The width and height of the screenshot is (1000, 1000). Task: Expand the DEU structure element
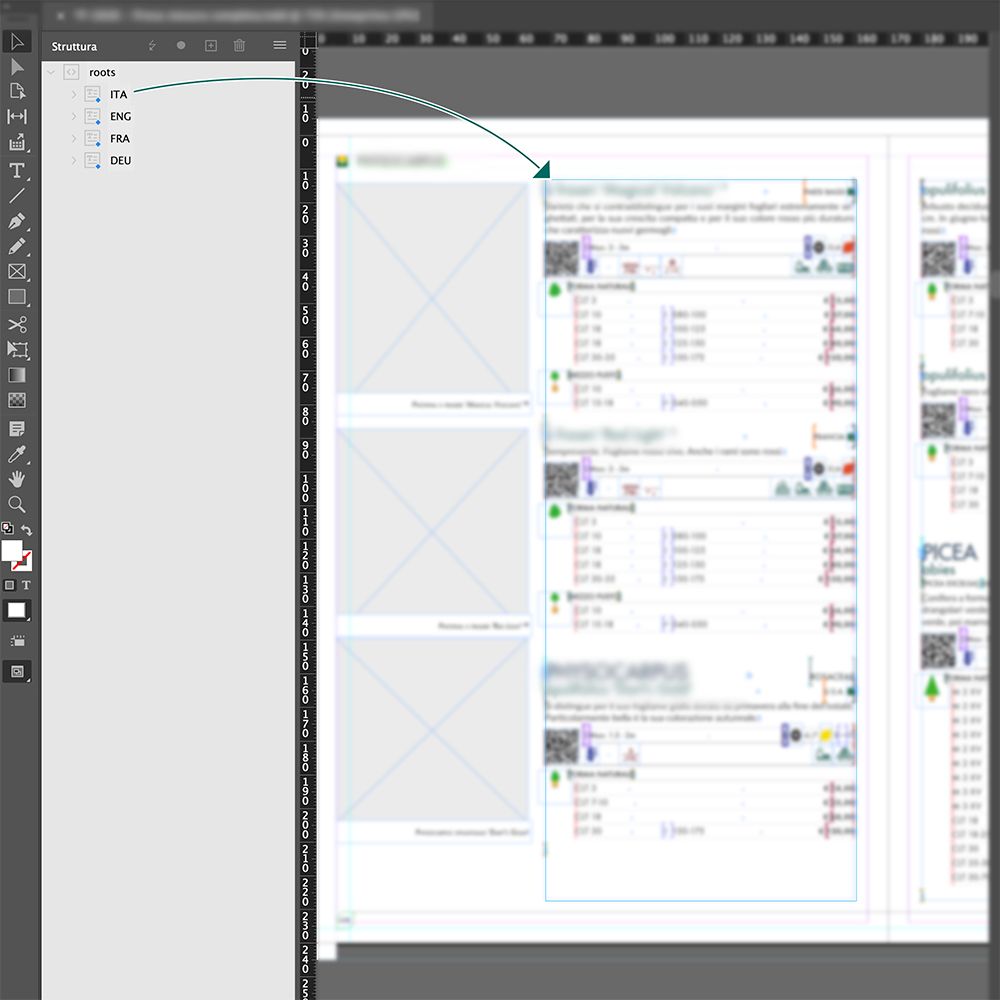point(73,160)
